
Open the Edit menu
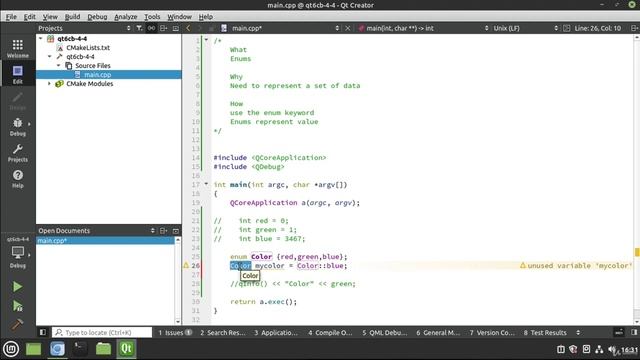29,17
